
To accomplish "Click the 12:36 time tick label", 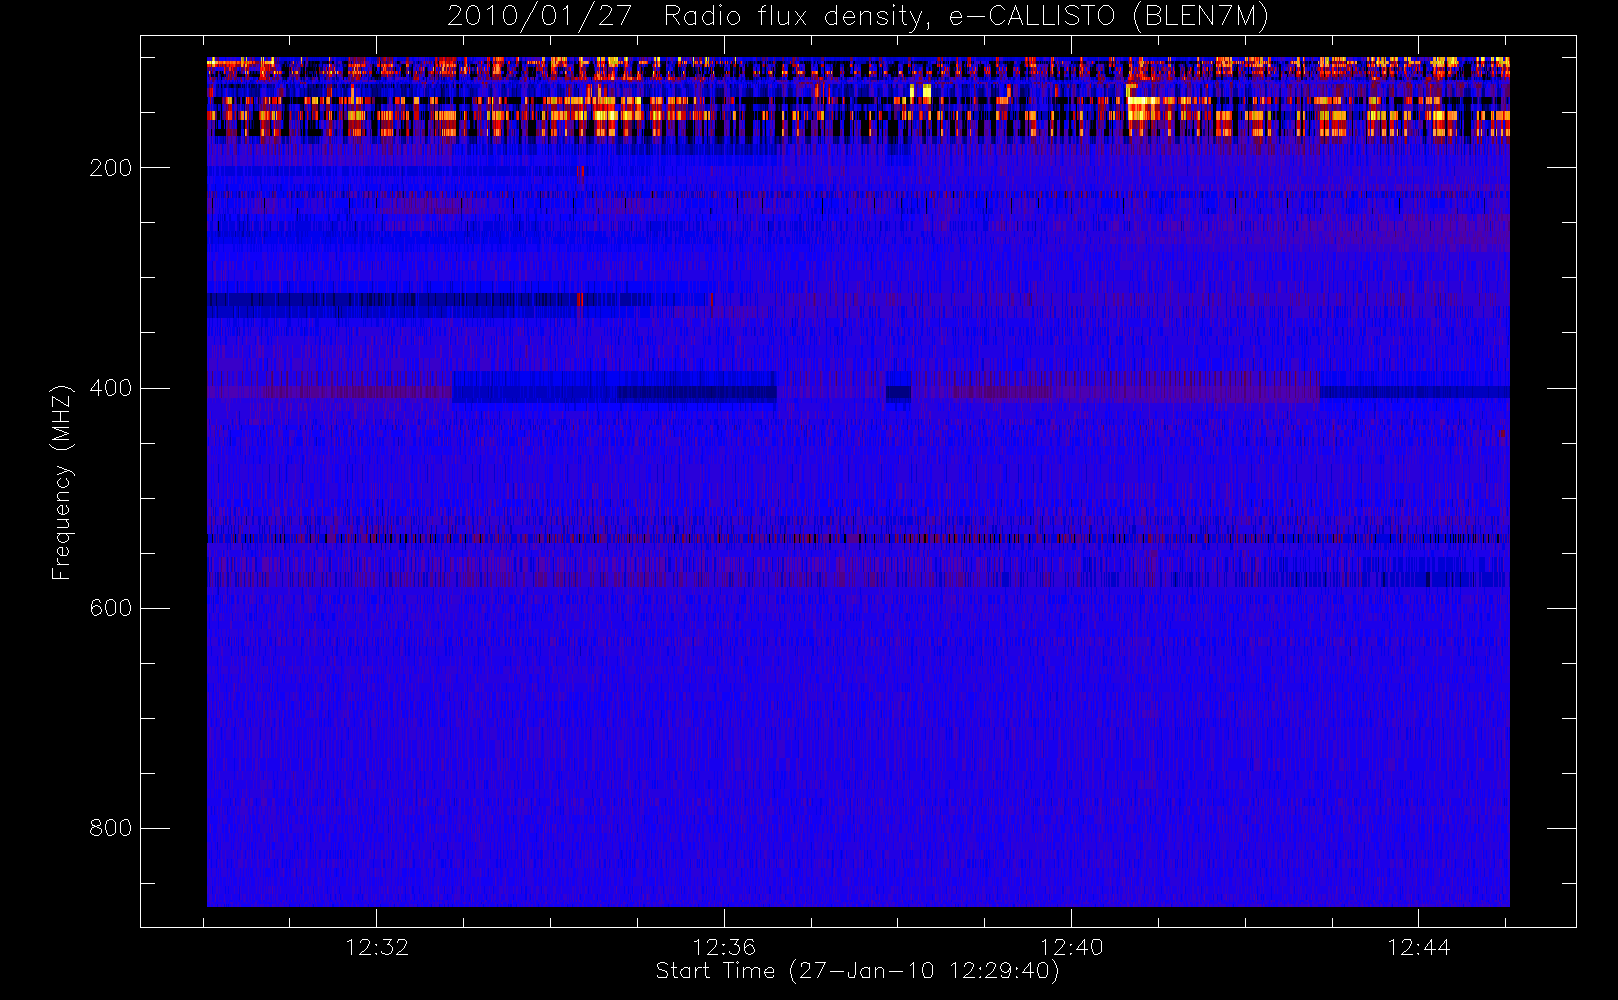I will coord(724,947).
